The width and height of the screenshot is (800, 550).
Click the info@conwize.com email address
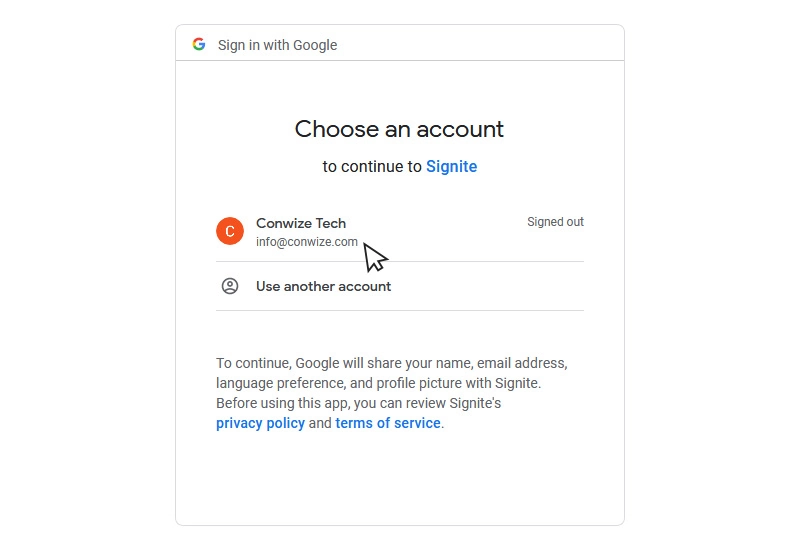307,242
